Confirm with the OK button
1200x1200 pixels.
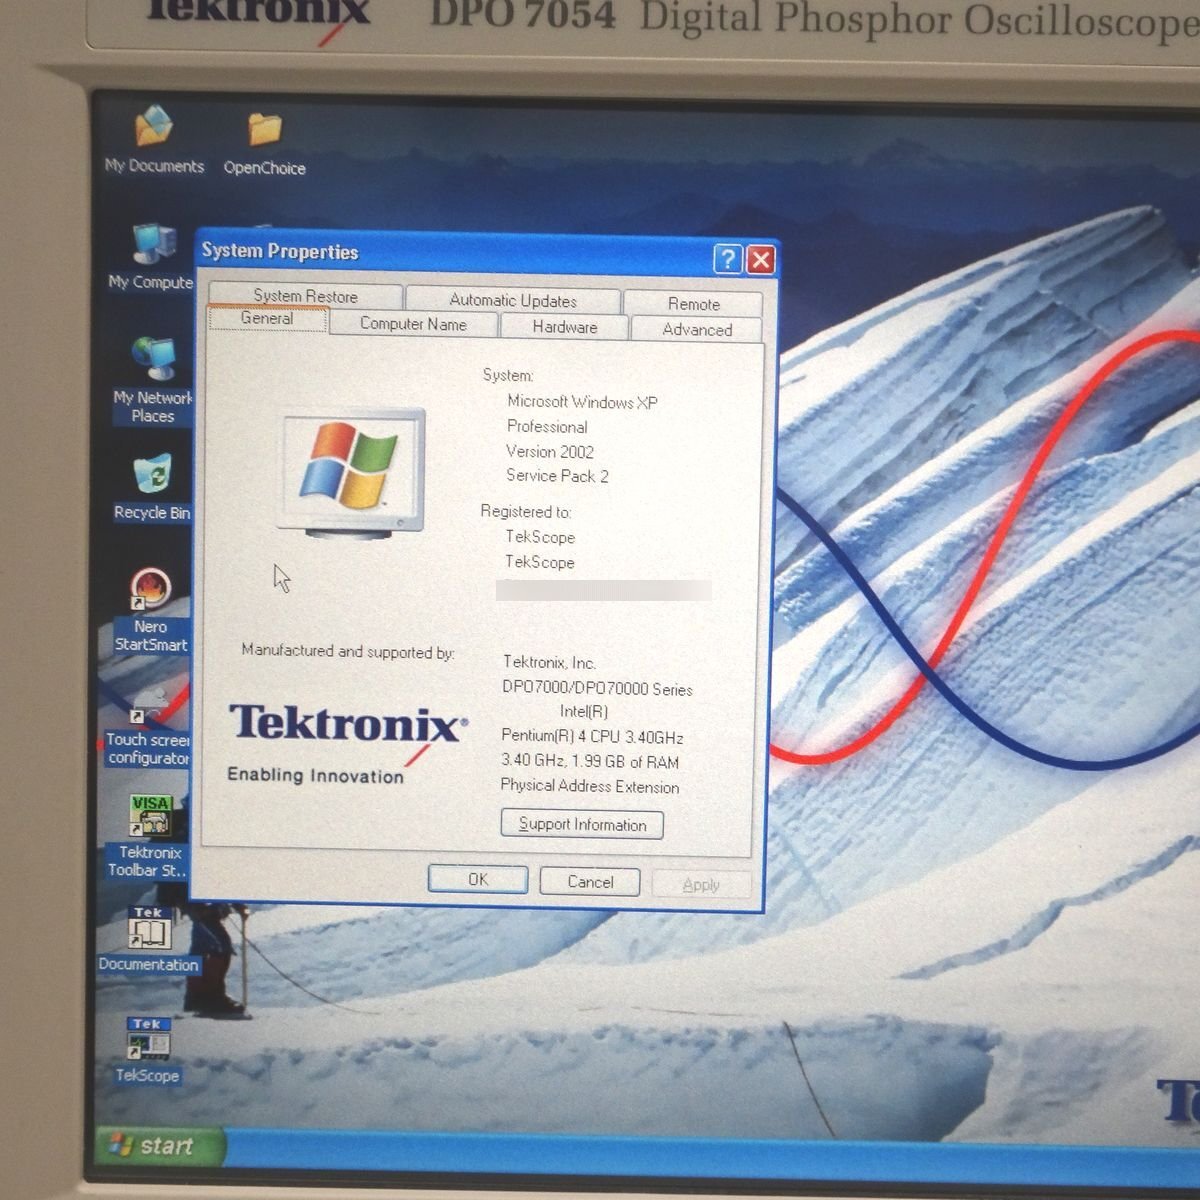pos(478,879)
